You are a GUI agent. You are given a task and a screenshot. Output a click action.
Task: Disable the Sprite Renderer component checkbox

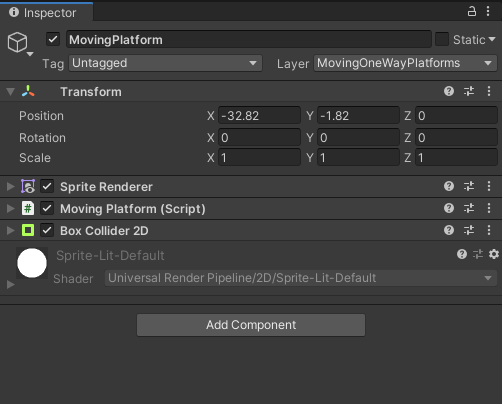(x=47, y=186)
